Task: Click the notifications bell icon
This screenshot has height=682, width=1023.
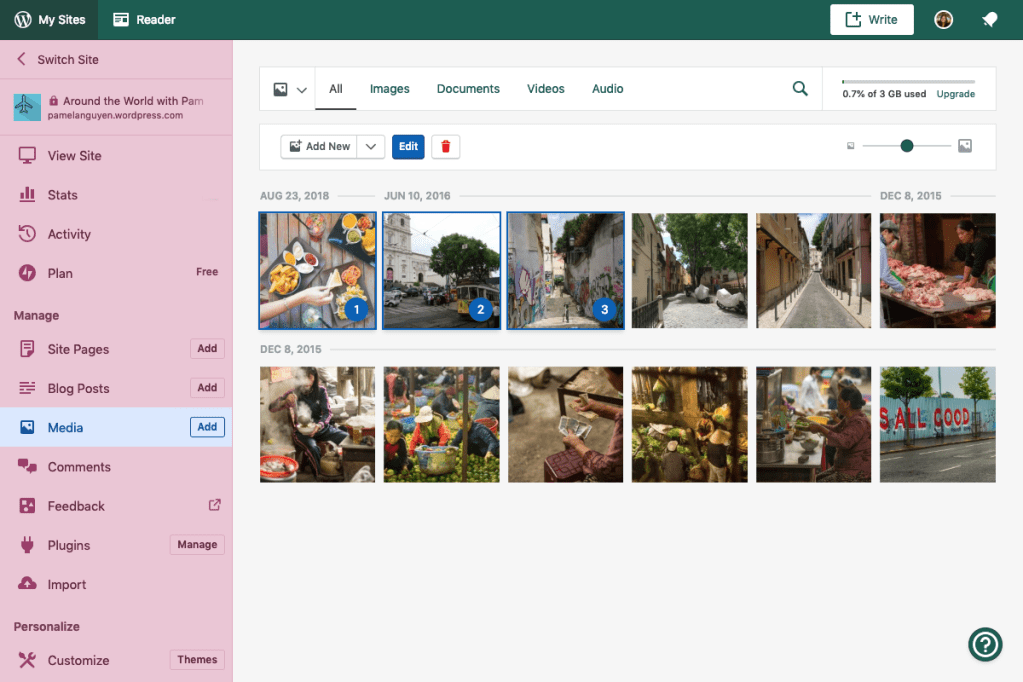Action: pyautogui.click(x=989, y=20)
